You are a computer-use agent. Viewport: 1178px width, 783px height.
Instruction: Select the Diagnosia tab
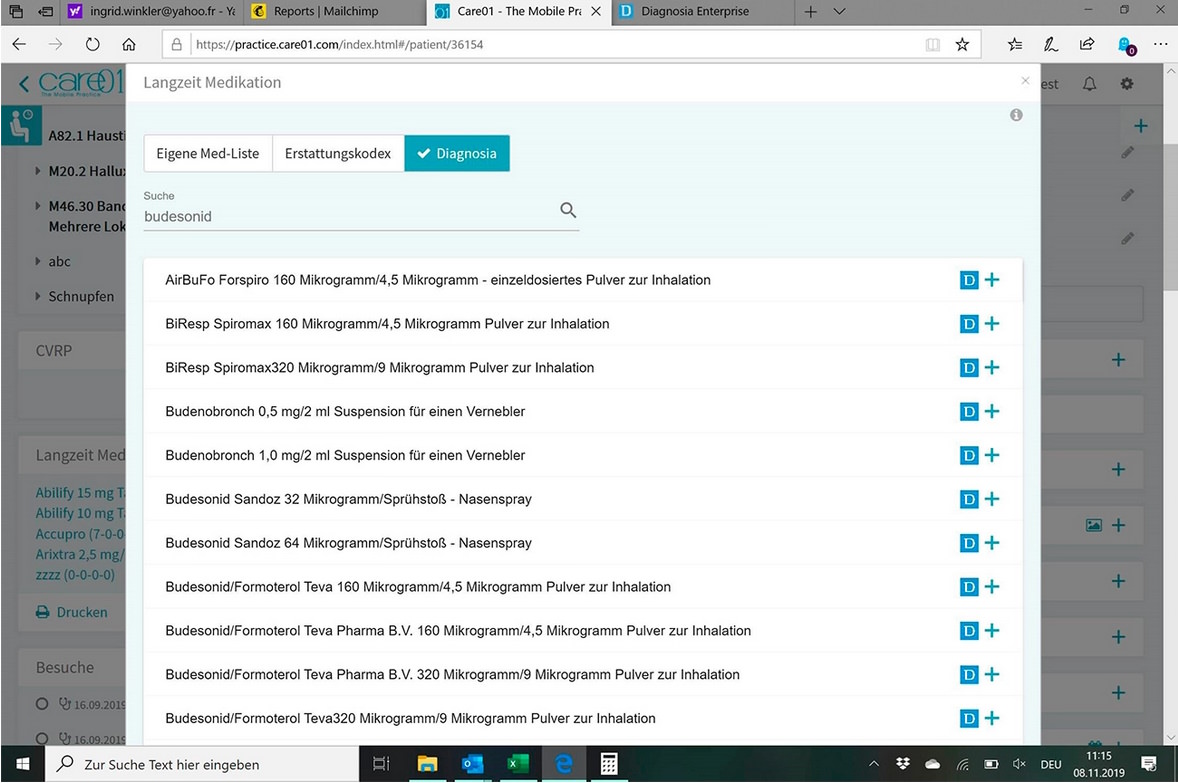457,153
